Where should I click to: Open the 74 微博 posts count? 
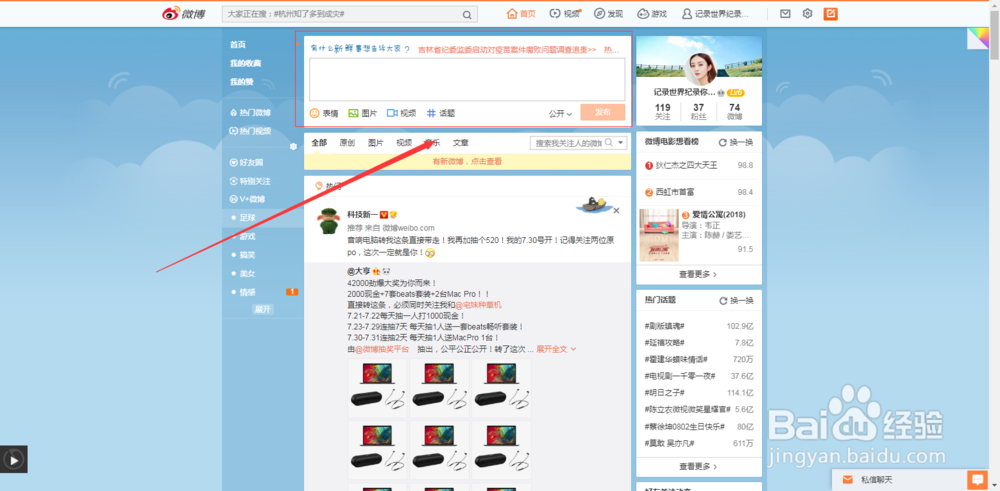coord(735,112)
